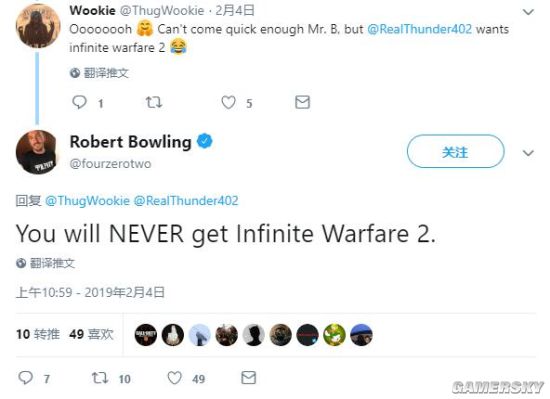The width and height of the screenshot is (550, 399).
Task: Retweet Robert Bowling's tweet
Action: click(x=100, y=378)
